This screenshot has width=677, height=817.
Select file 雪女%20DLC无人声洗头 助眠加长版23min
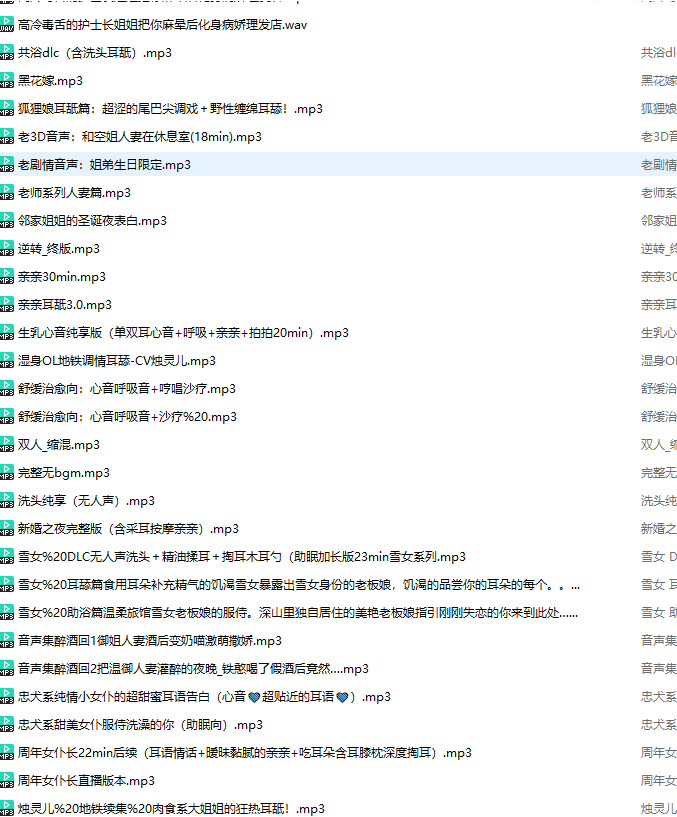[x=242, y=556]
